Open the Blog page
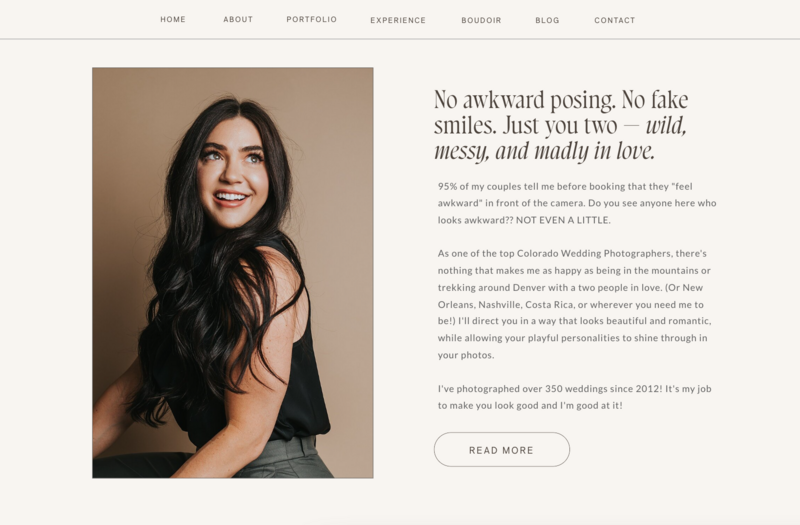Screen dimensions: 800x525 [x=547, y=20]
